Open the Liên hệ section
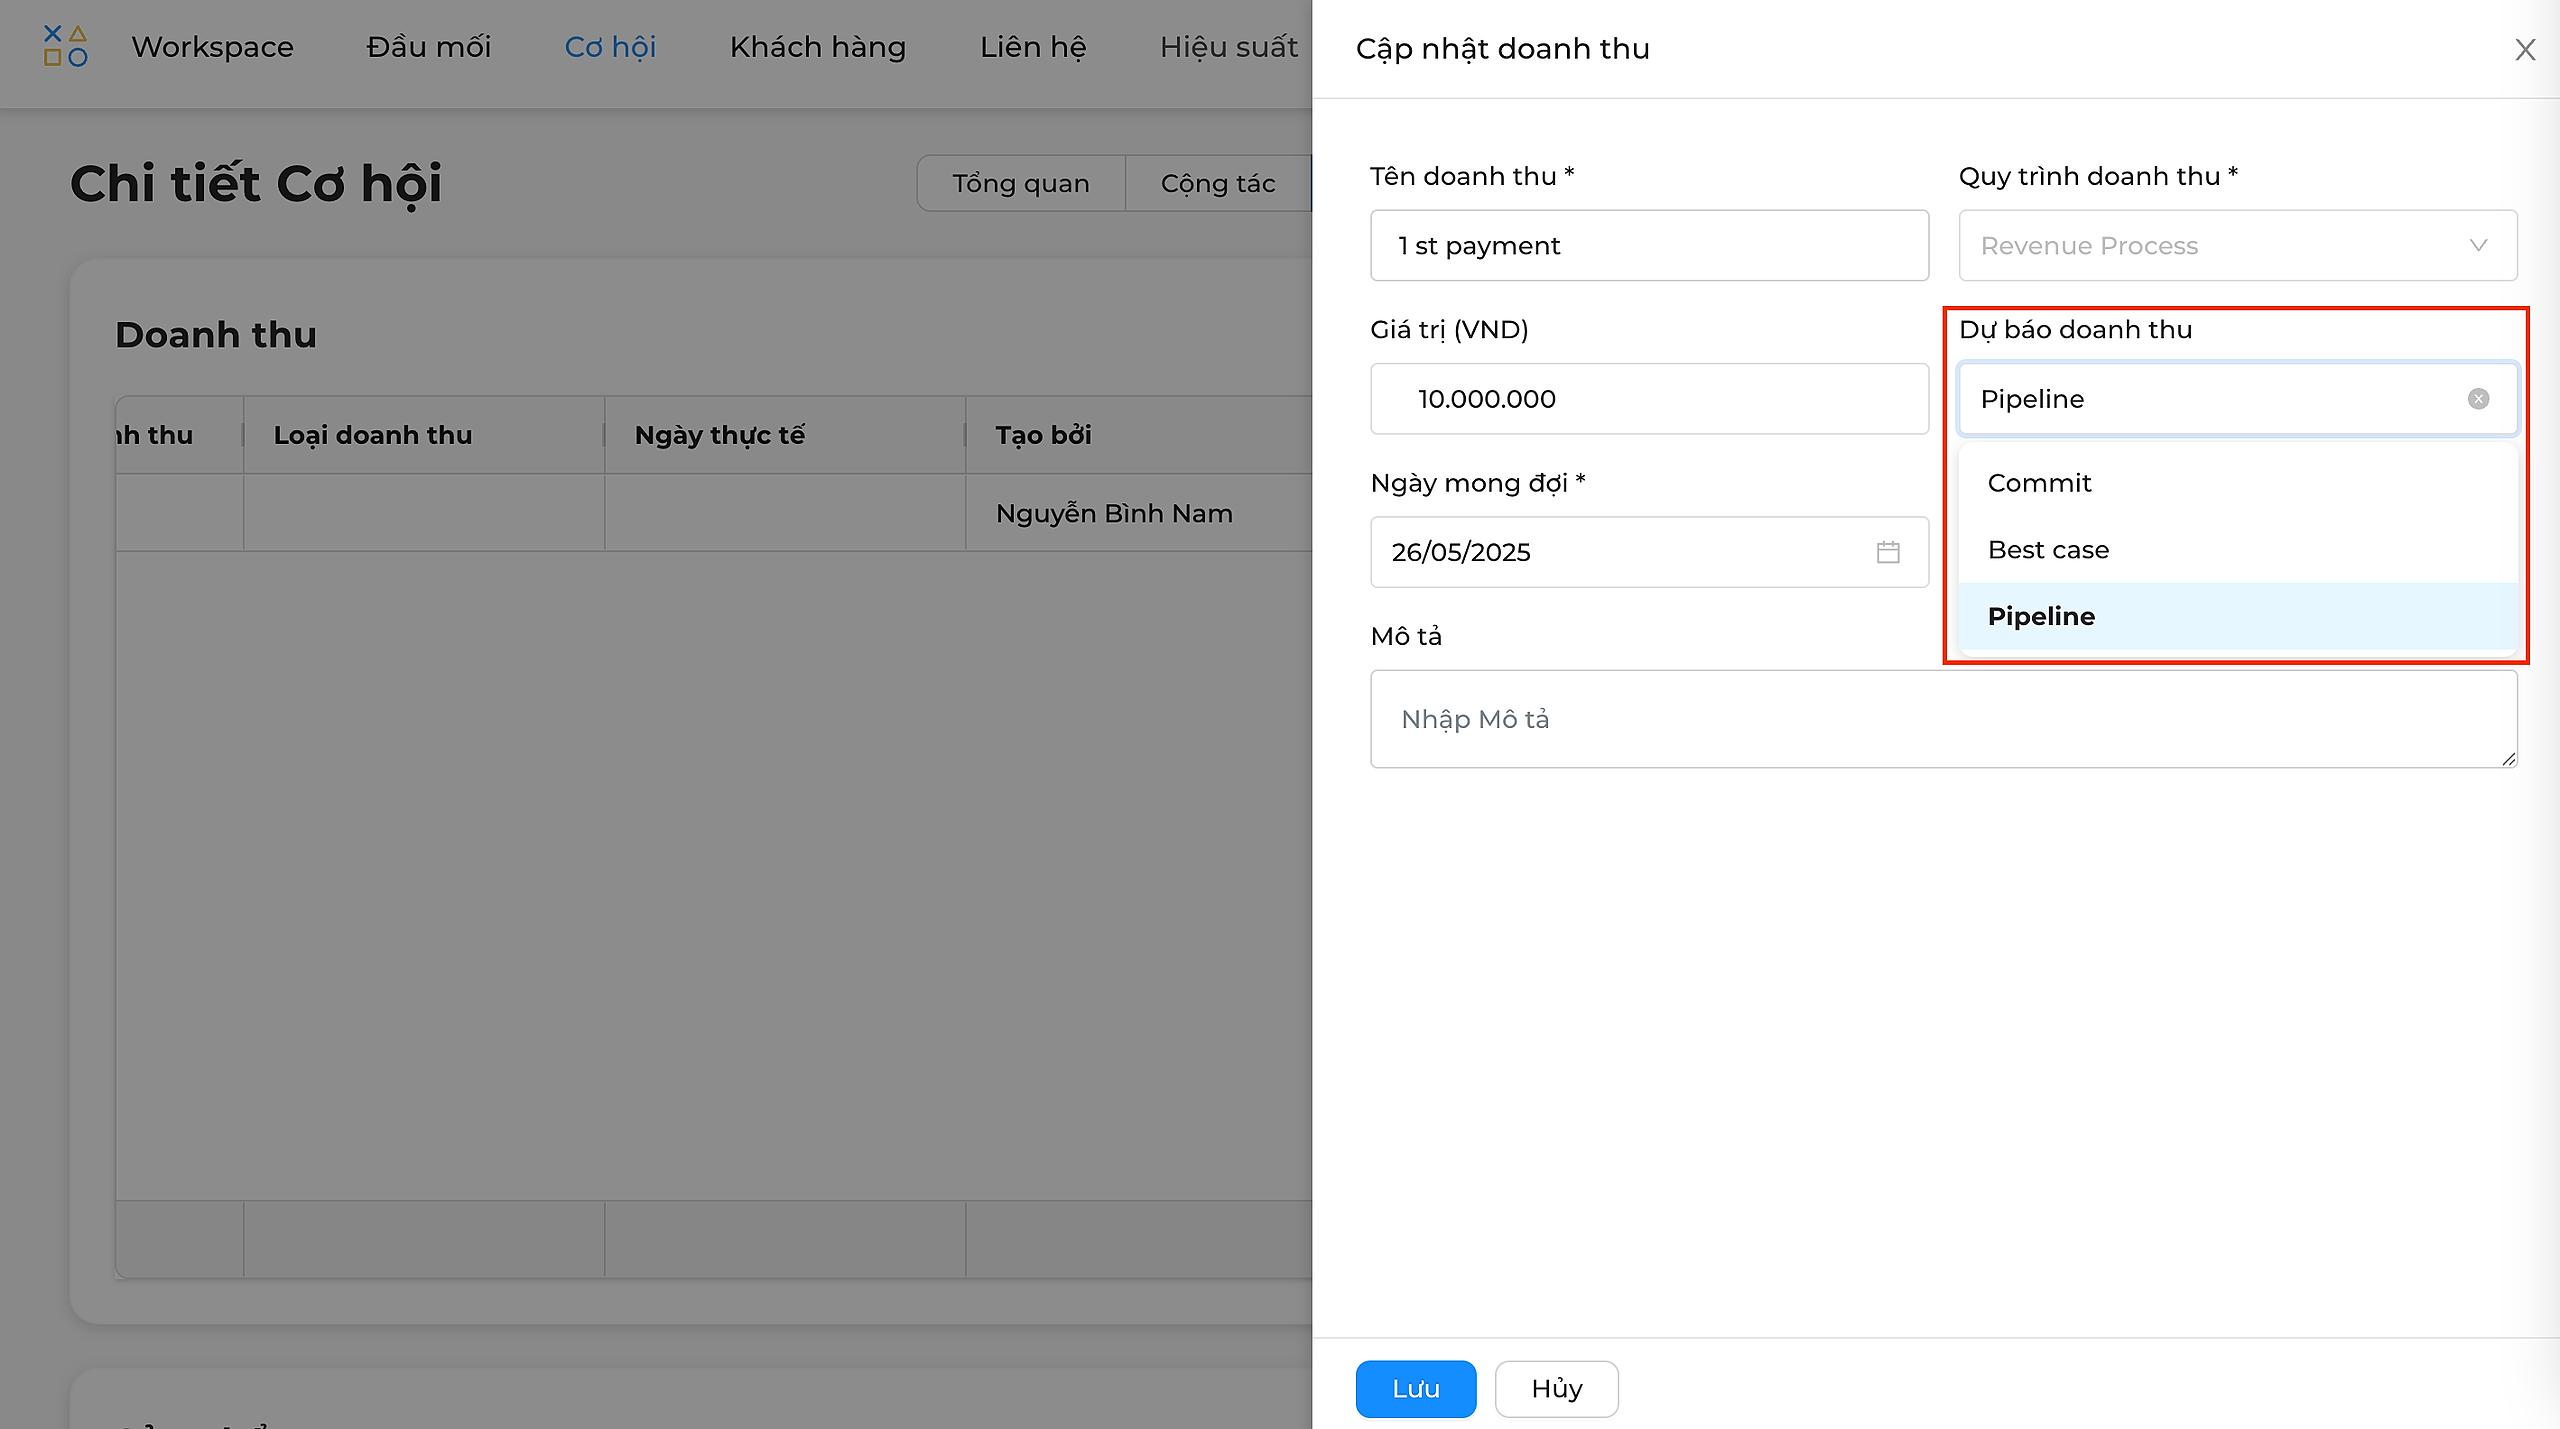Viewport: 2560px width, 1429px height. (1033, 47)
